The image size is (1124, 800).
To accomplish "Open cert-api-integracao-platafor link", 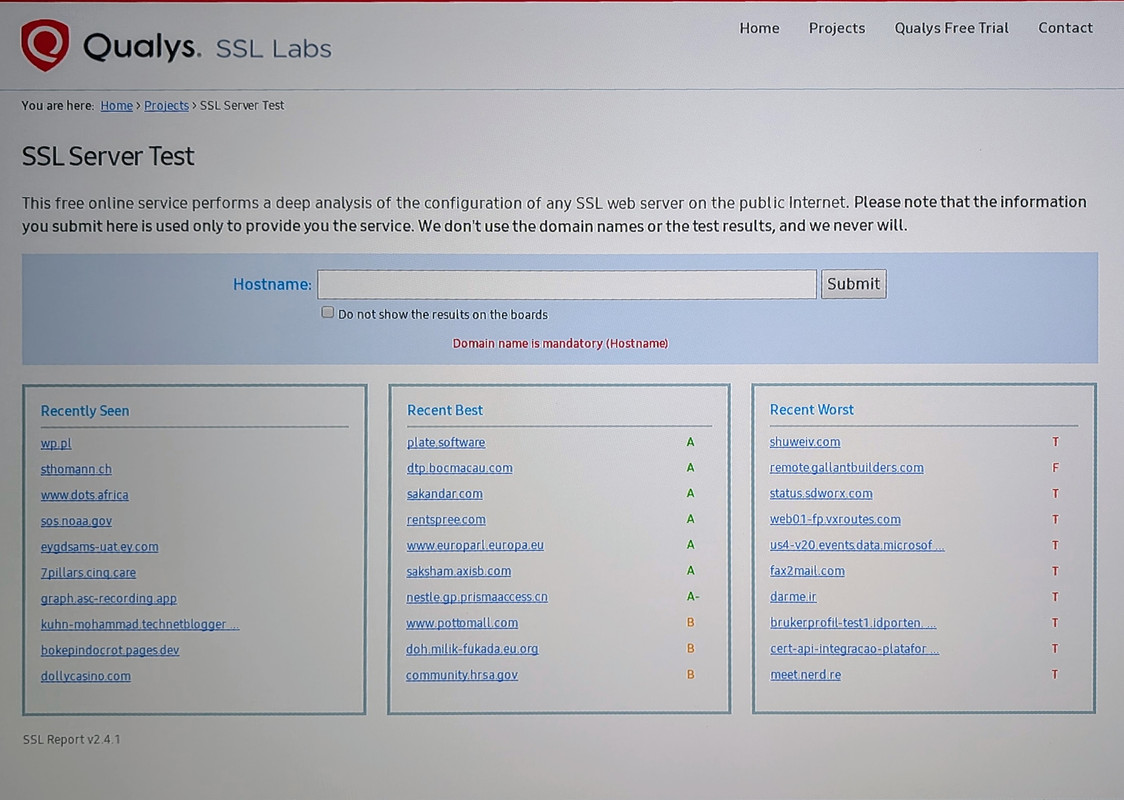I will pos(854,648).
